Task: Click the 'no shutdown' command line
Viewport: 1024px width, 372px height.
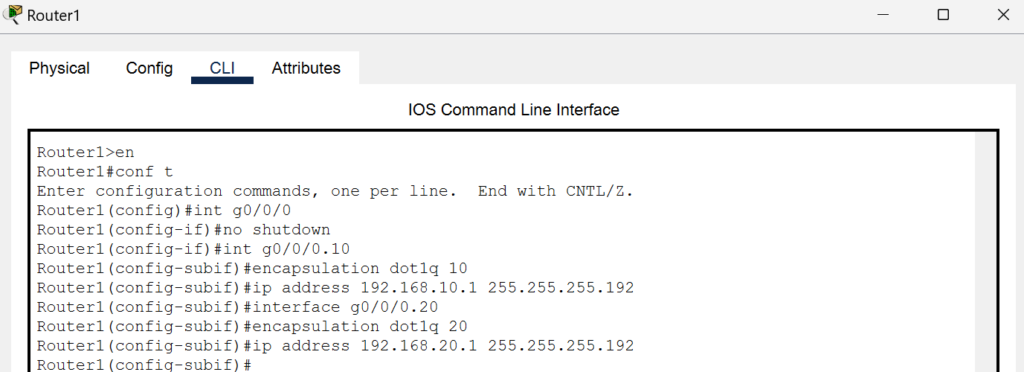Action: coord(184,230)
